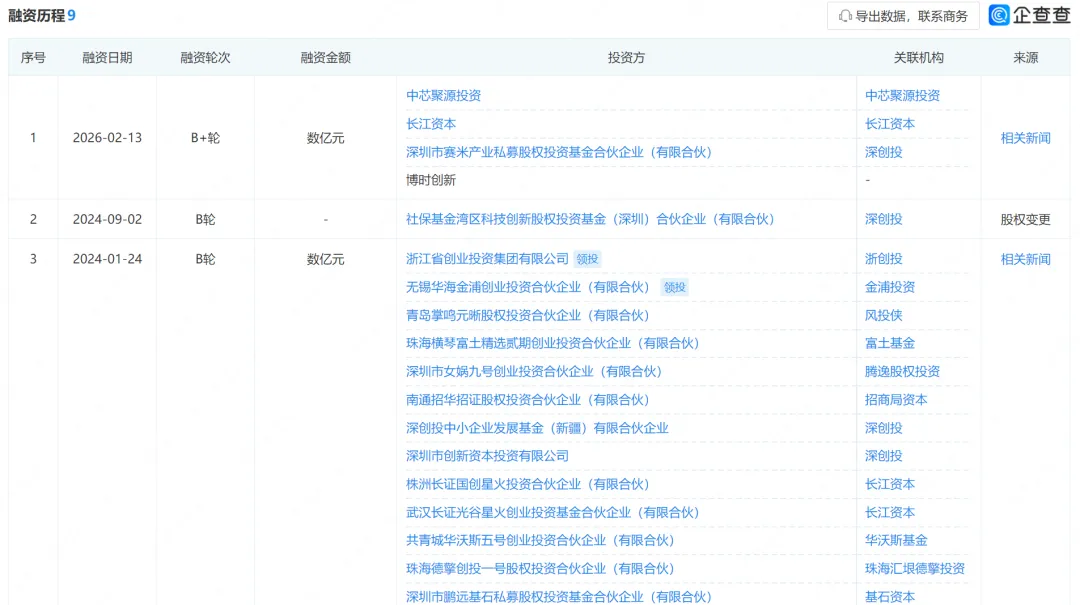Select 来源 column header
Image resolution: width=1080 pixels, height=605 pixels.
pyautogui.click(x=1025, y=58)
